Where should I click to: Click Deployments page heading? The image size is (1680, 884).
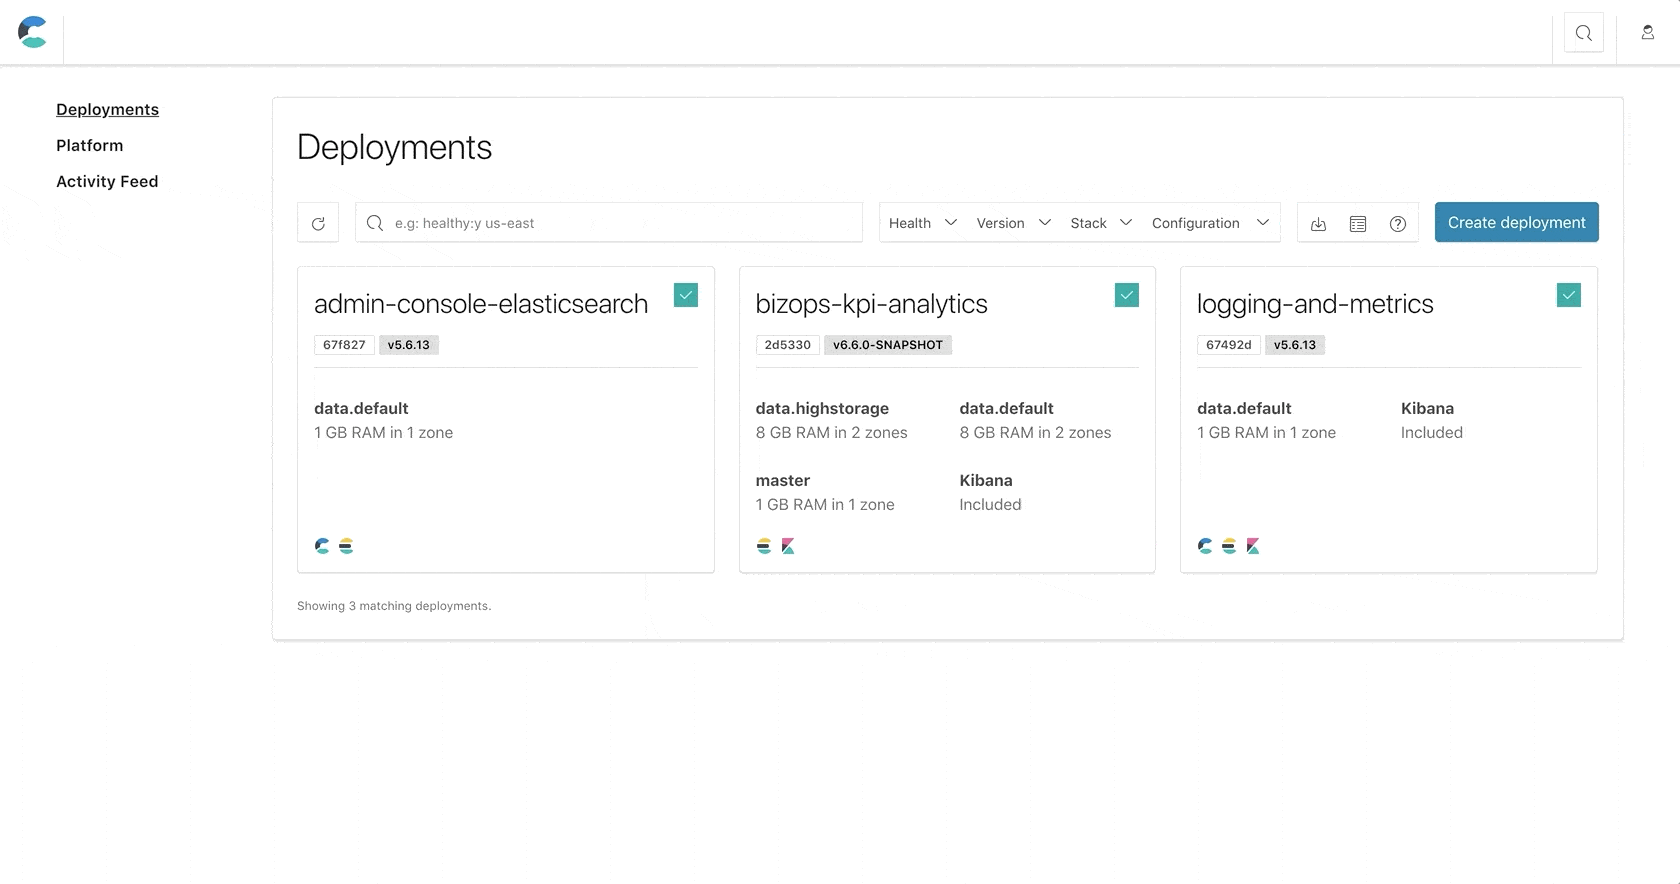(x=394, y=147)
